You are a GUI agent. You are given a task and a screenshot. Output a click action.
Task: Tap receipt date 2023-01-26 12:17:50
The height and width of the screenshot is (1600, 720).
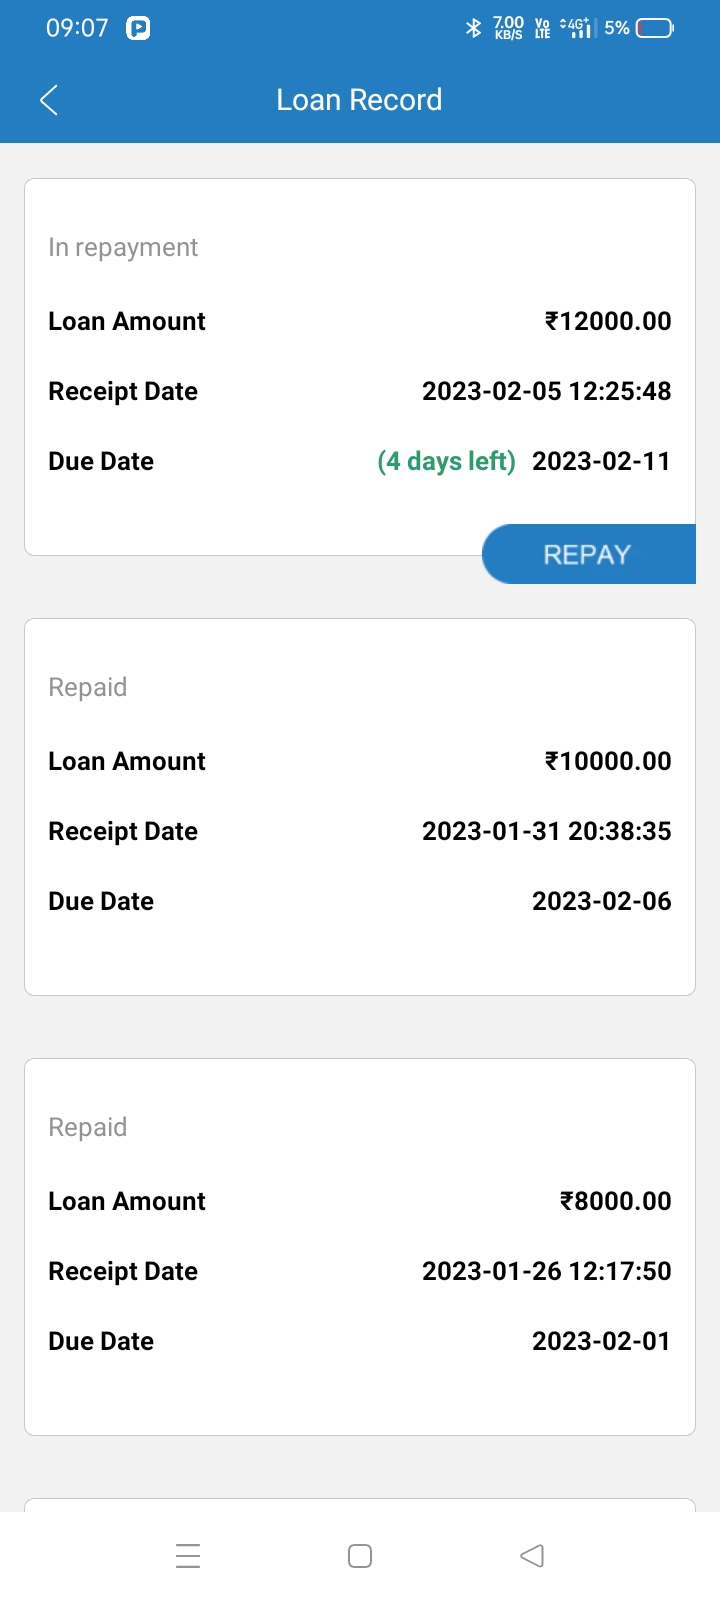[546, 1271]
